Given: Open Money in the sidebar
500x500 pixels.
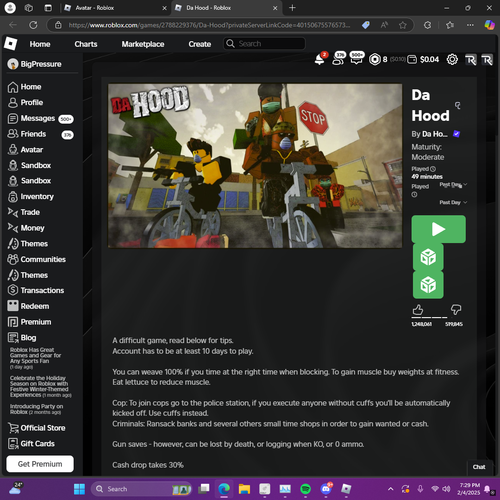Looking at the screenshot, I should point(26,228).
